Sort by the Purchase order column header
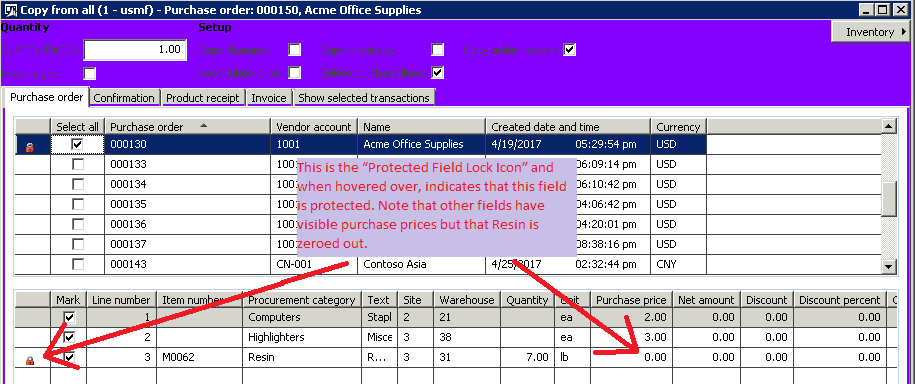This screenshot has width=915, height=384. (187, 127)
